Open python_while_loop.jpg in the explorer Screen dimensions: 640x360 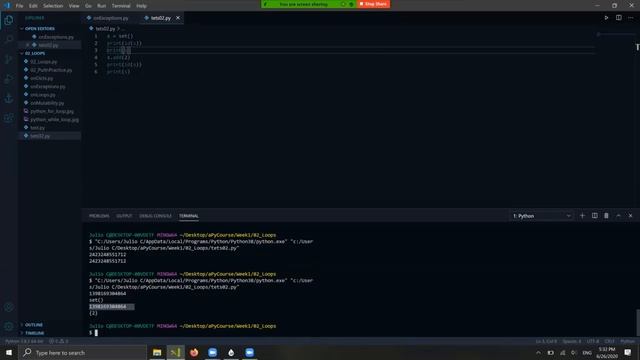click(54, 120)
